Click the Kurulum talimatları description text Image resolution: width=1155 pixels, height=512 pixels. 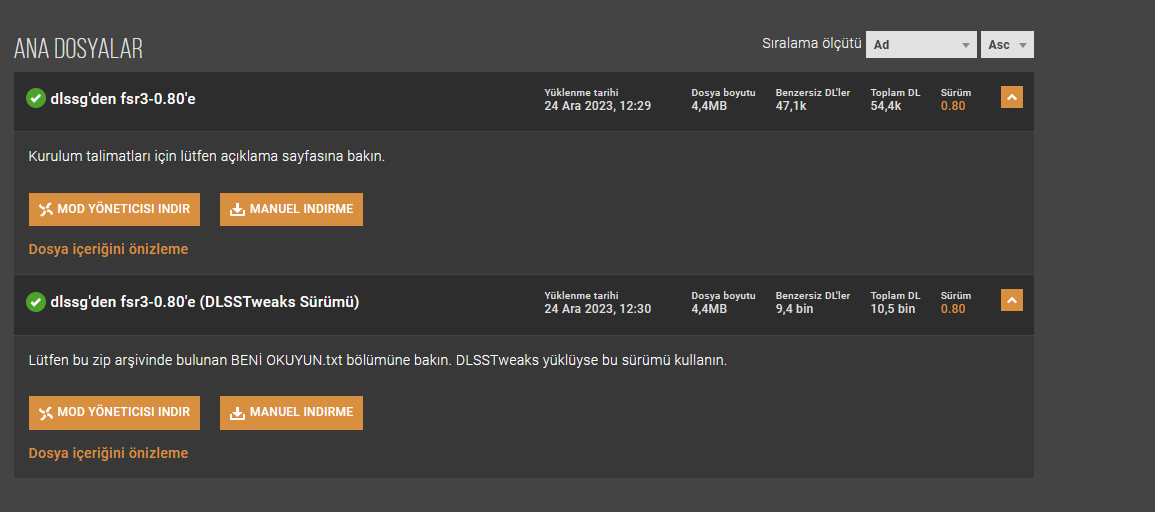click(207, 157)
